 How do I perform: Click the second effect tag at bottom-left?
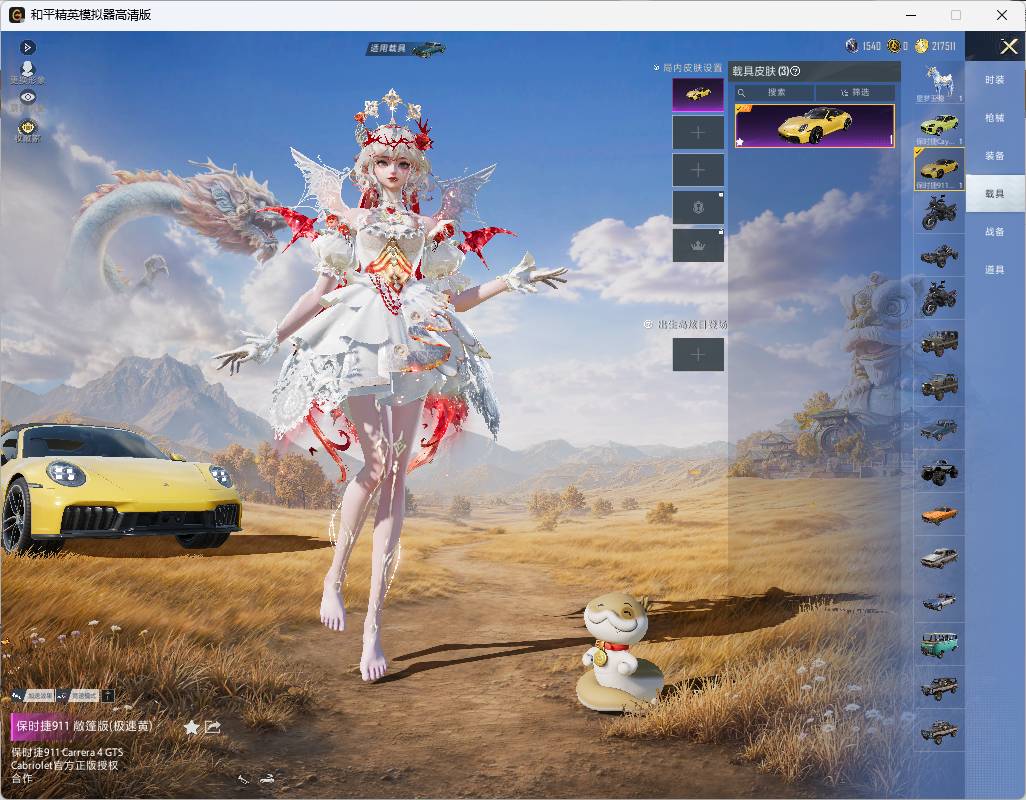pos(79,696)
